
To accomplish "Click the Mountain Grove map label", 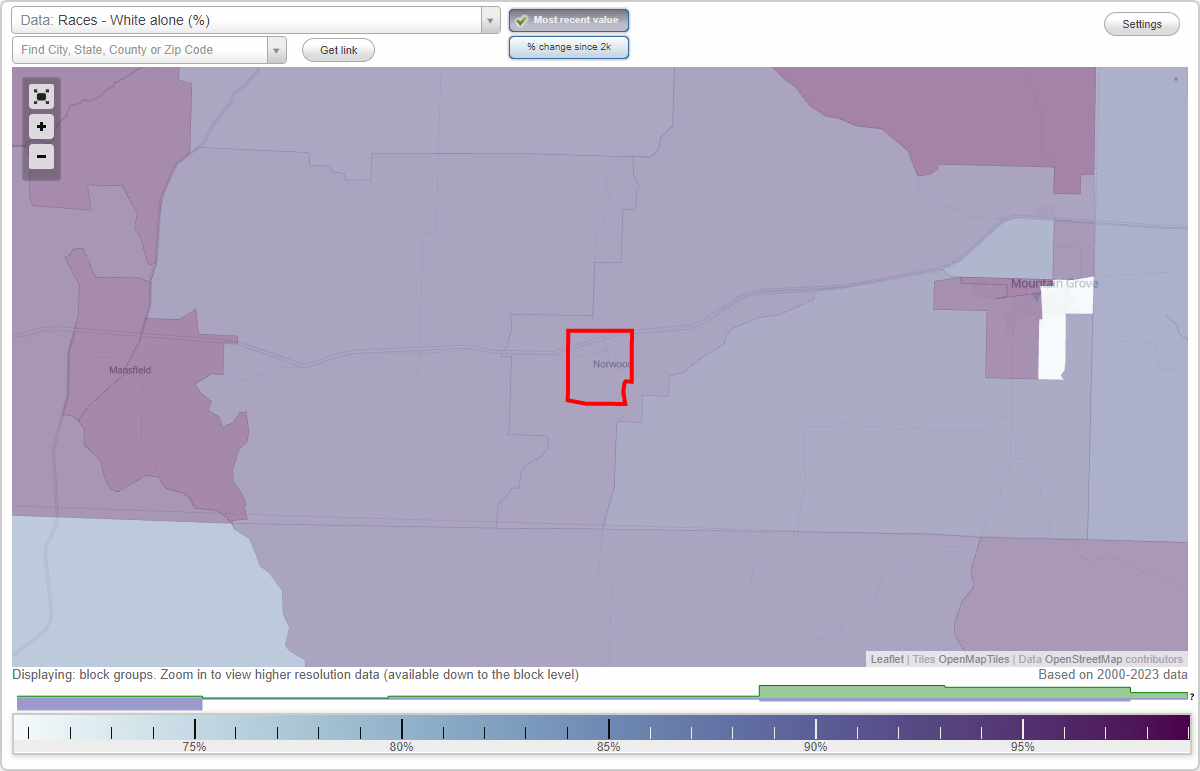I will (1053, 283).
